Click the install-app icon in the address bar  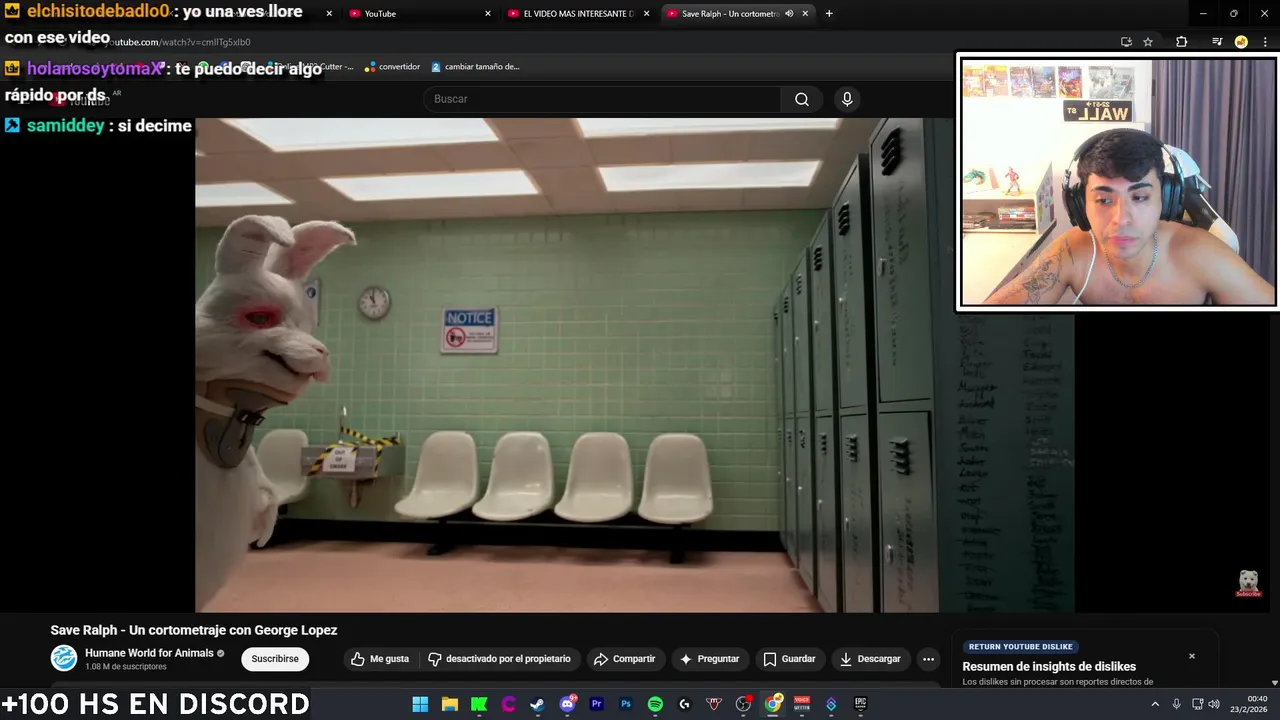[x=1126, y=42]
